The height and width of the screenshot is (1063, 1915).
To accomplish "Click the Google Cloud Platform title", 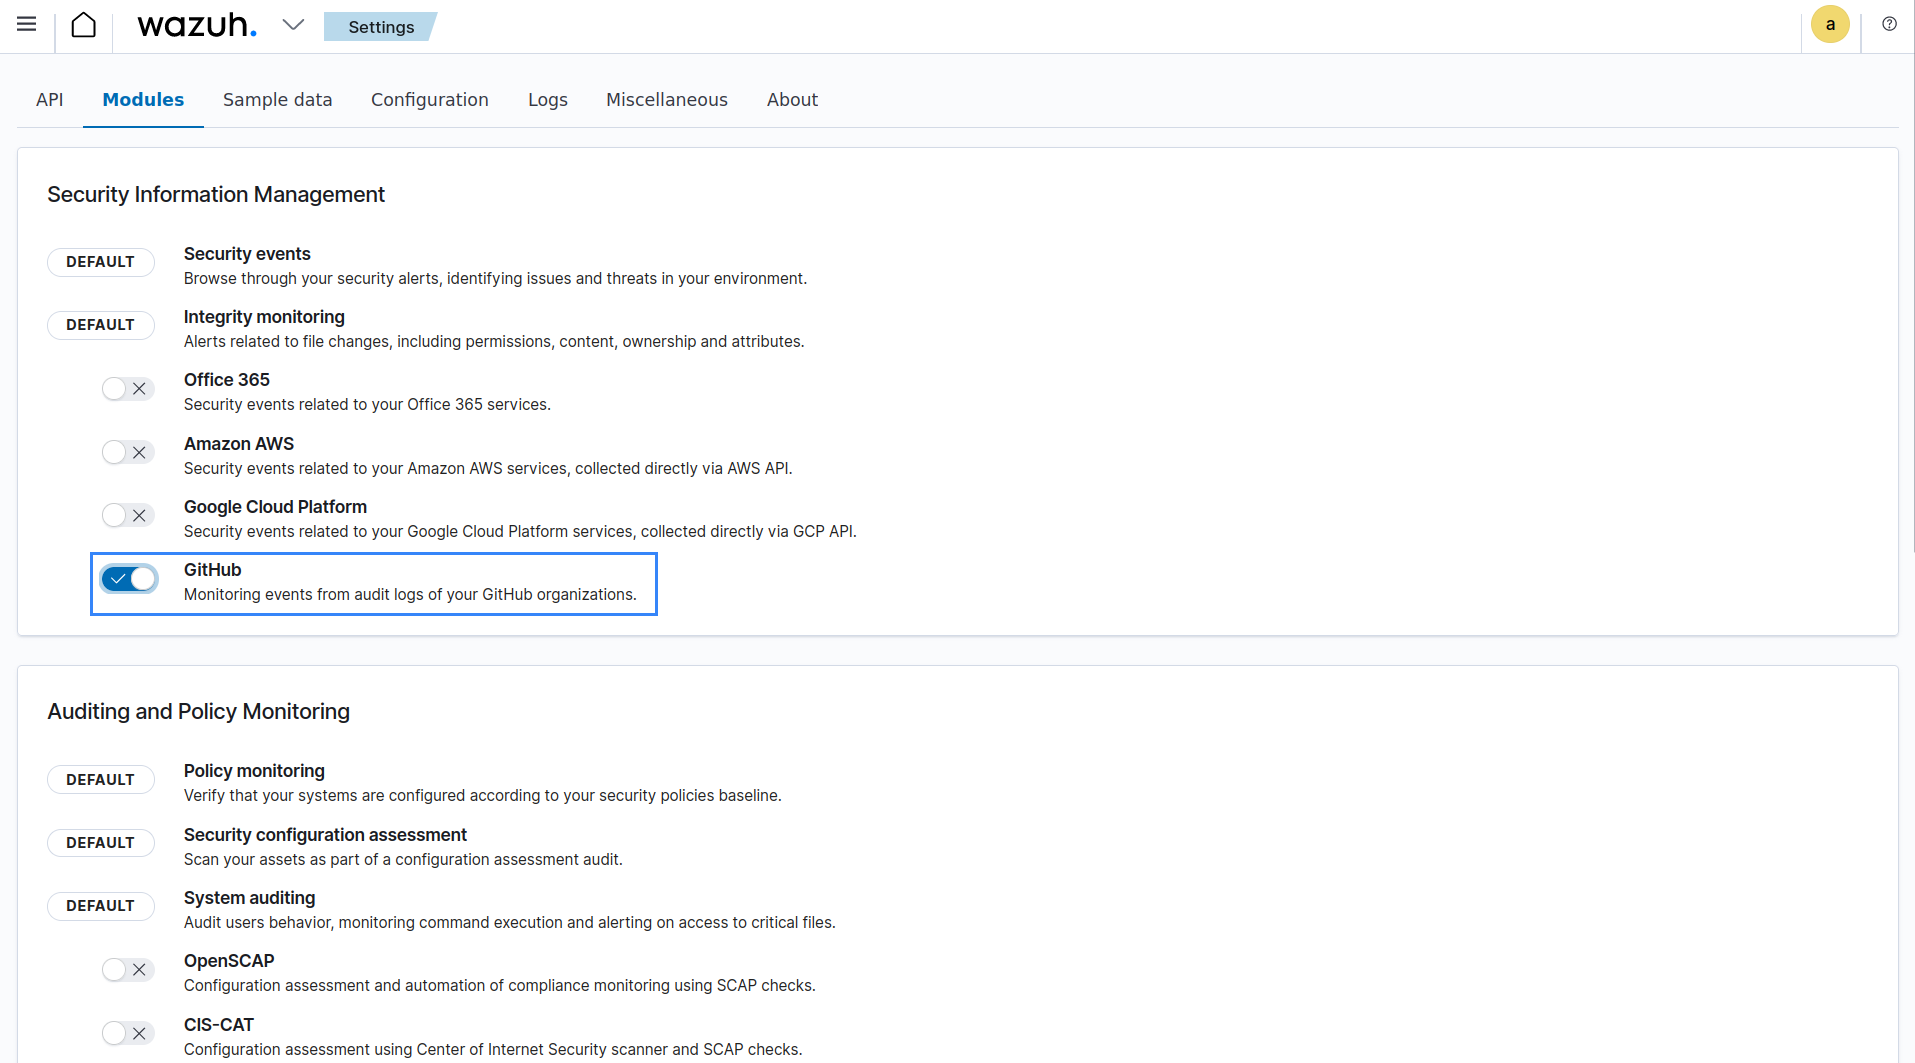I will [275, 507].
